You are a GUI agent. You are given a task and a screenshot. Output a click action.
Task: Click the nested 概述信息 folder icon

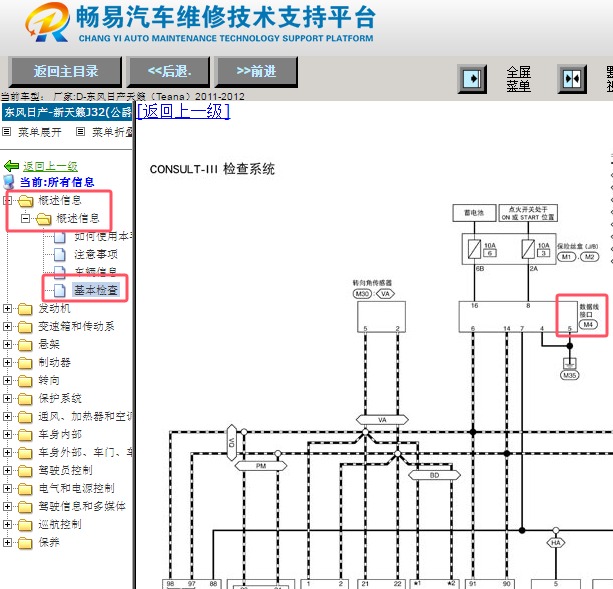pyautogui.click(x=44, y=219)
